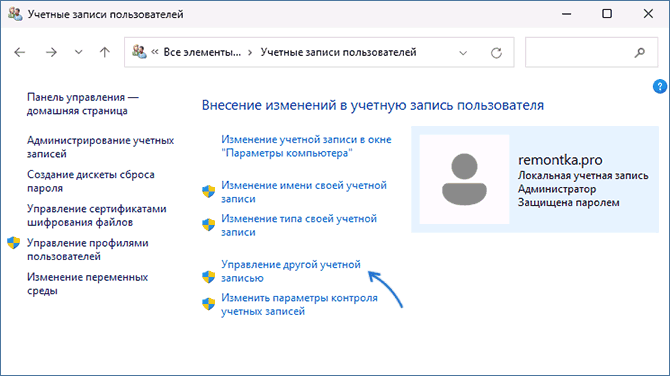Open 'Изменение типа своей учетной записи'
The width and height of the screenshot is (670, 376).
click(299, 225)
